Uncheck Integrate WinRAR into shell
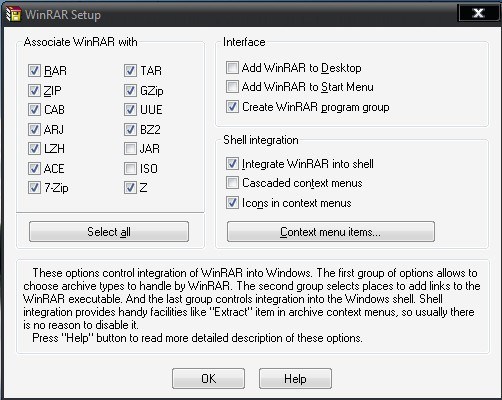Viewport: 502px width, 400px height. point(232,164)
